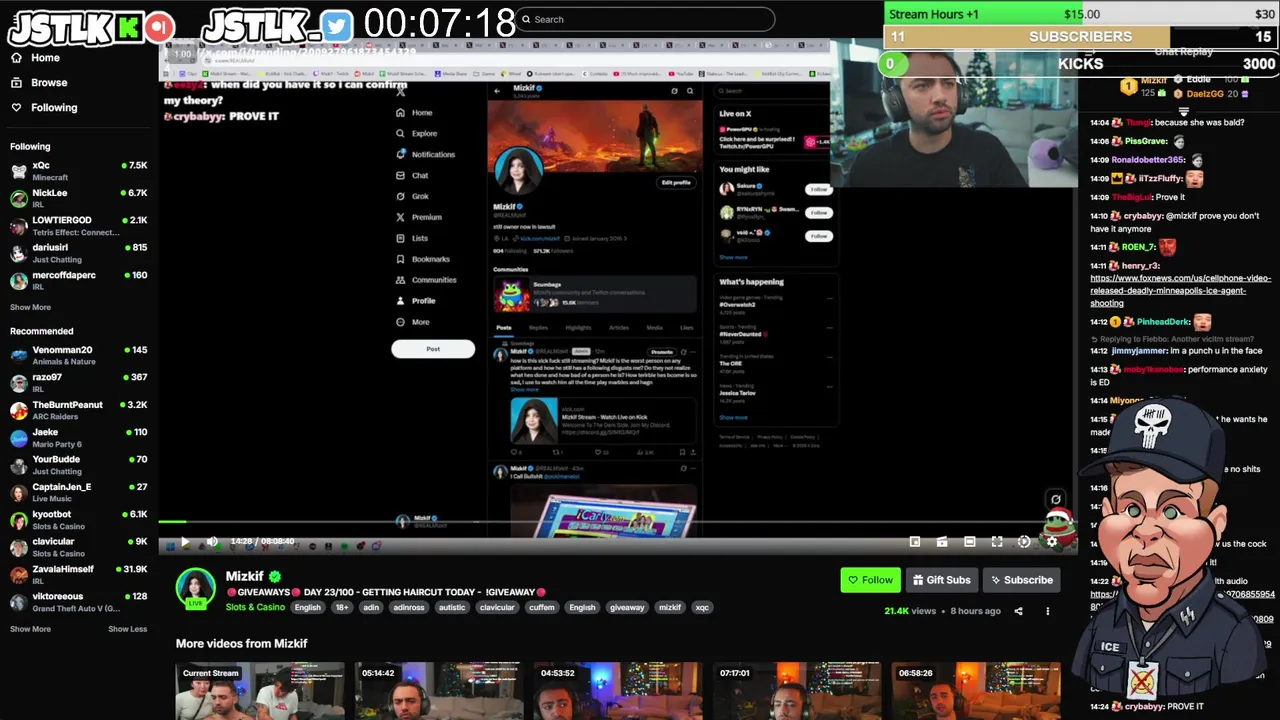
Task: Click Ronaldobetter365 username in chat
Action: pos(1148,160)
